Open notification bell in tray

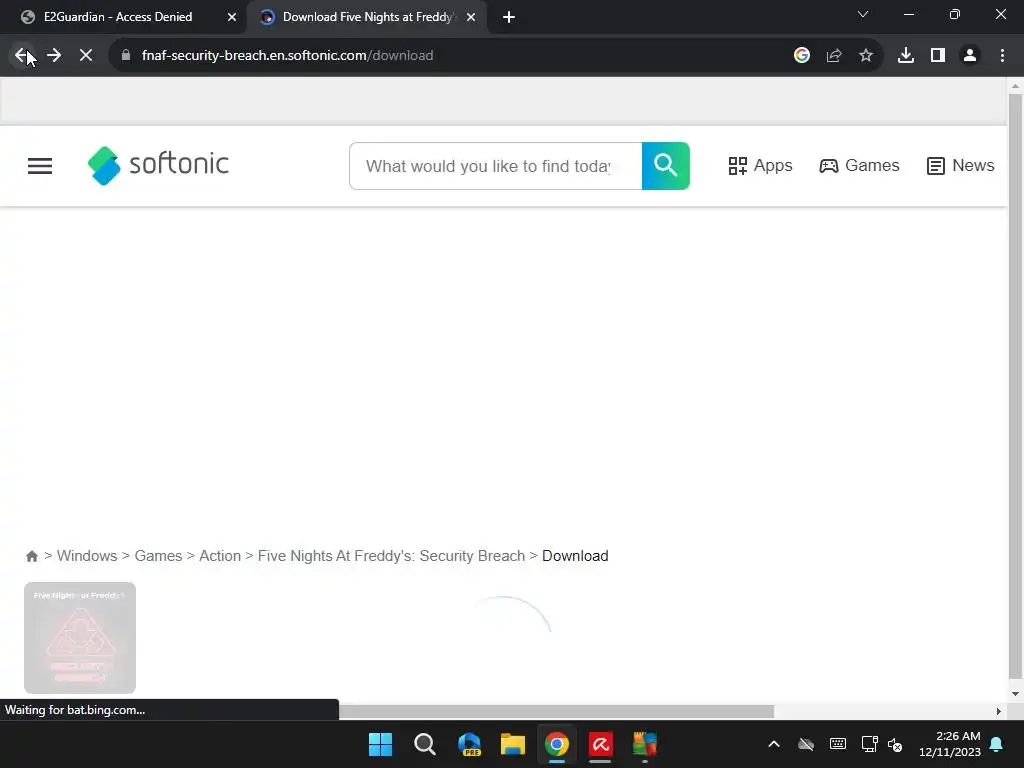coord(997,744)
